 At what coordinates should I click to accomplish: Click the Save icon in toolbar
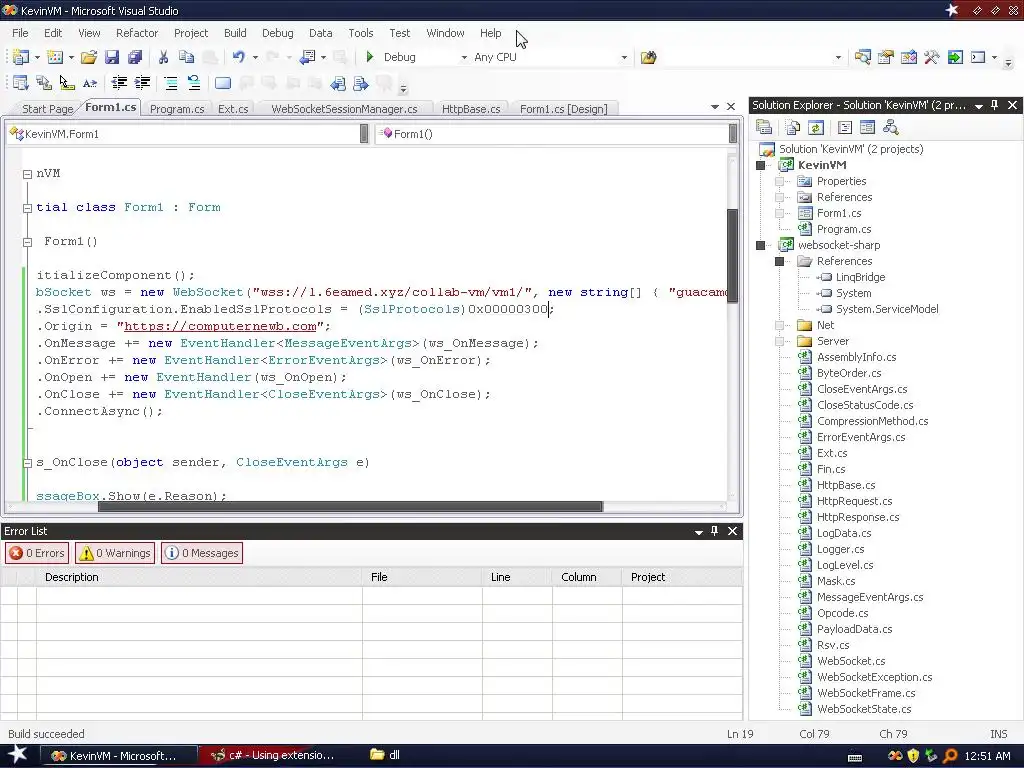point(112,57)
